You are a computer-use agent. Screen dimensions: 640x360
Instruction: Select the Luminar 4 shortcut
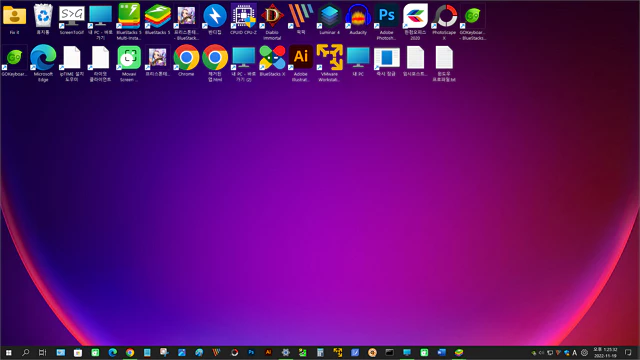(x=329, y=19)
